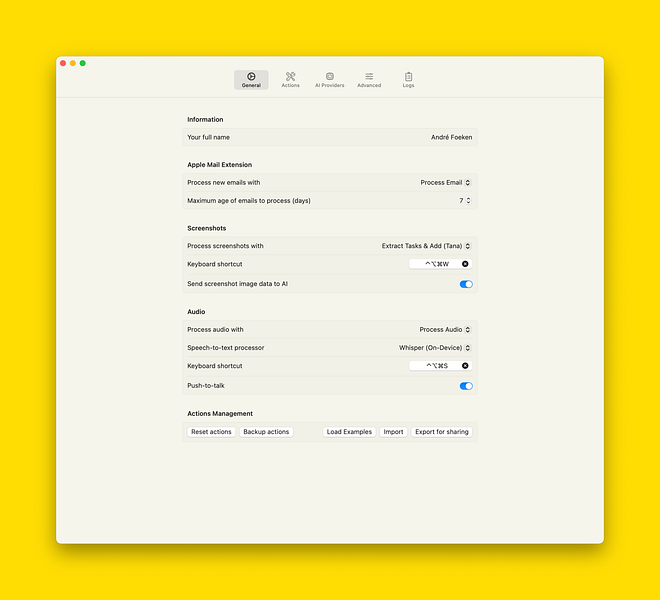Image resolution: width=660 pixels, height=600 pixels.
Task: Click the yellow minimize window button
Action: point(73,63)
